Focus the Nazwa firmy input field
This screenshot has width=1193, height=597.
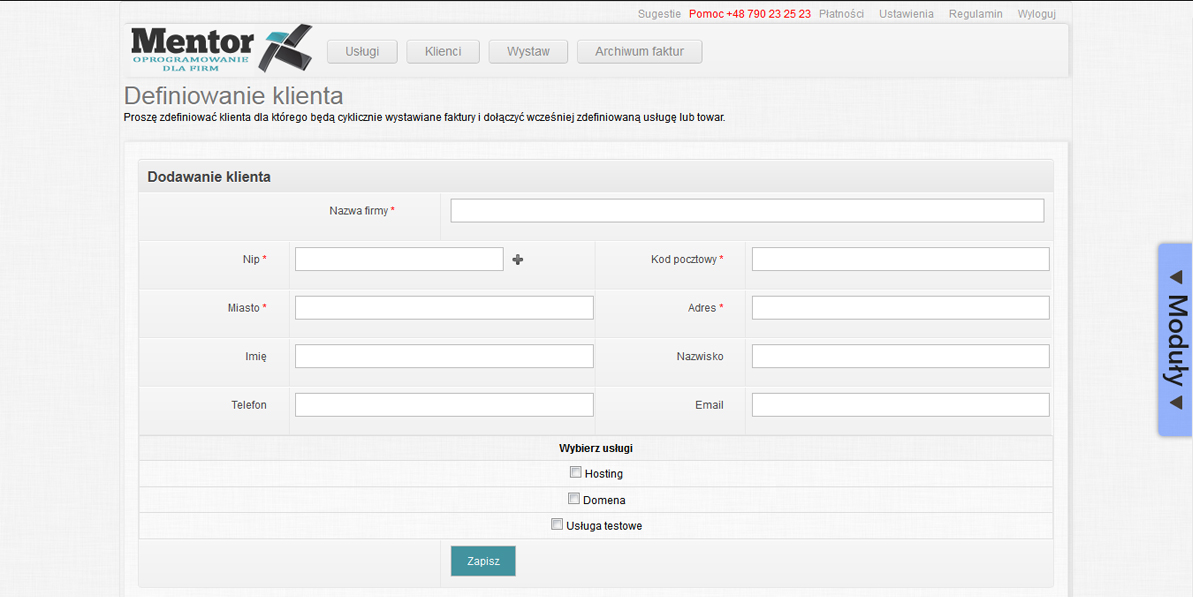point(747,210)
